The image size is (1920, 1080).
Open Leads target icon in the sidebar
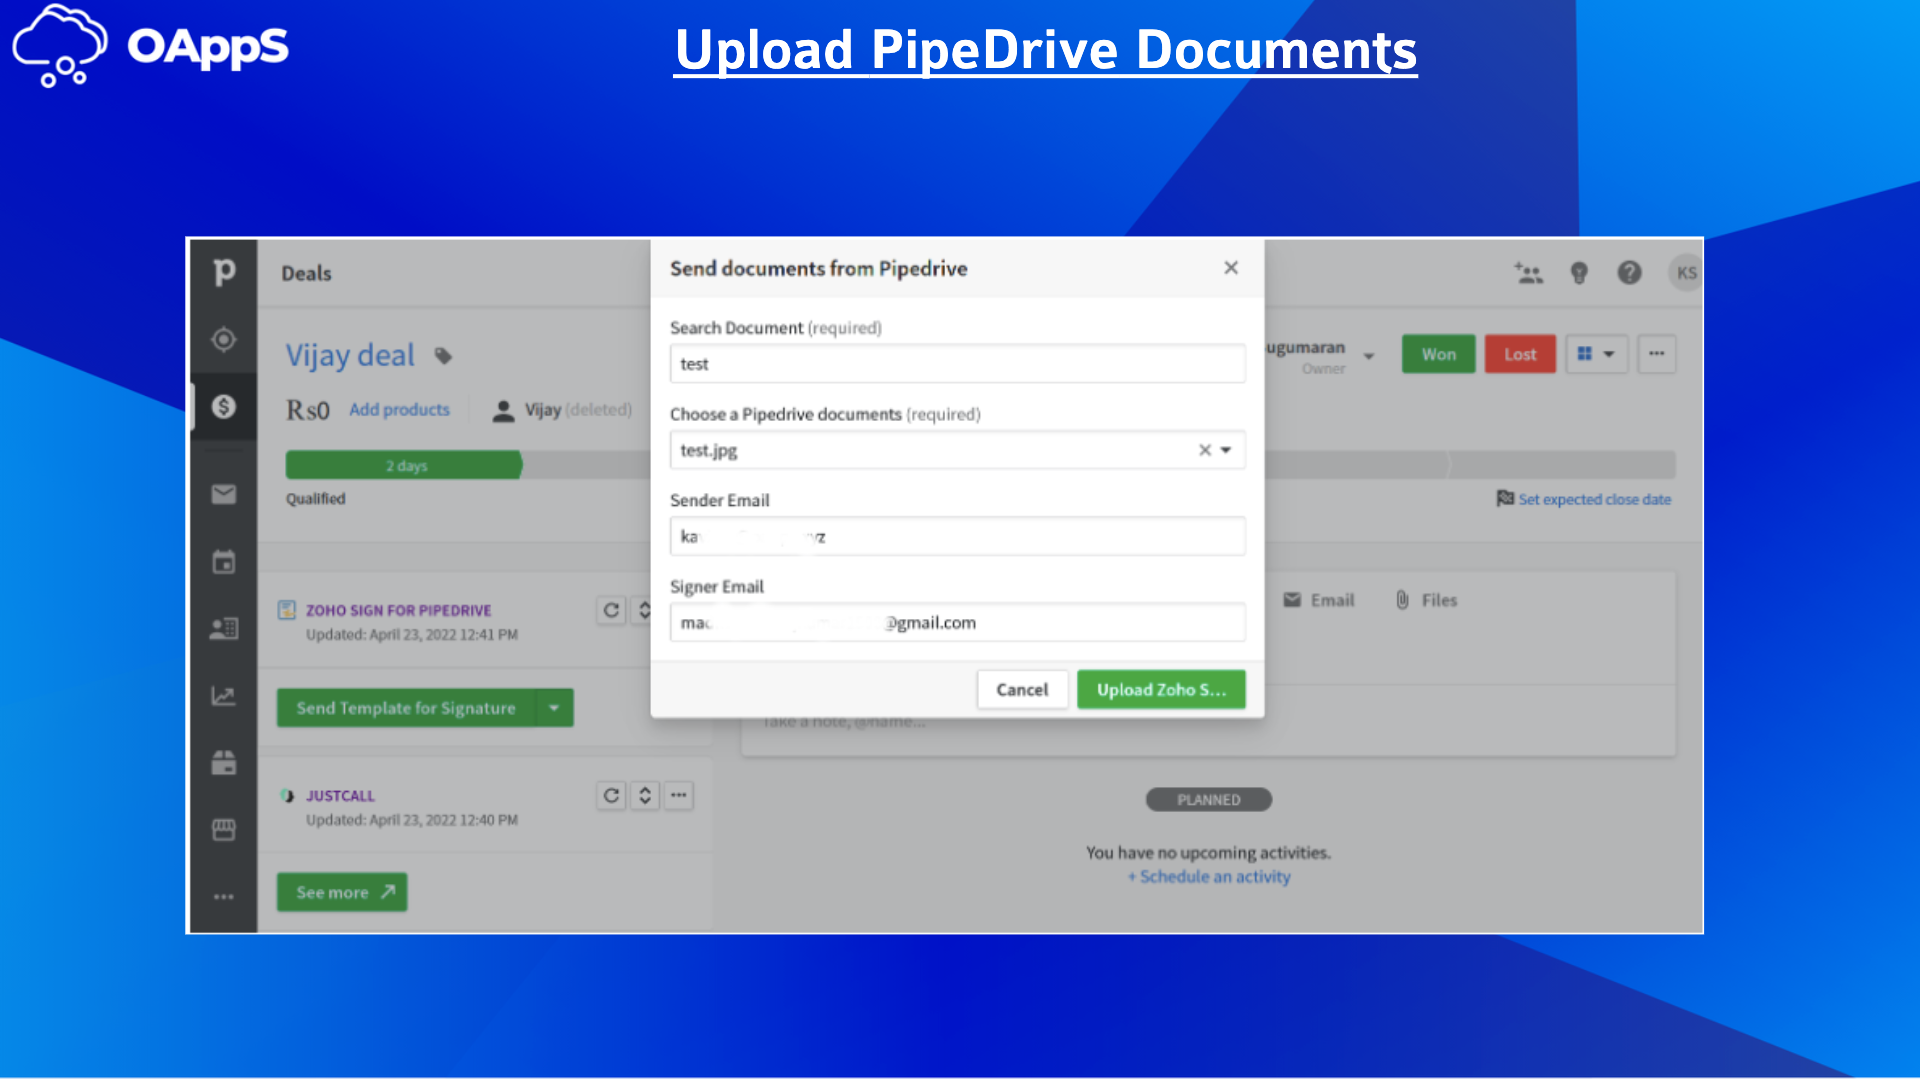pyautogui.click(x=224, y=340)
